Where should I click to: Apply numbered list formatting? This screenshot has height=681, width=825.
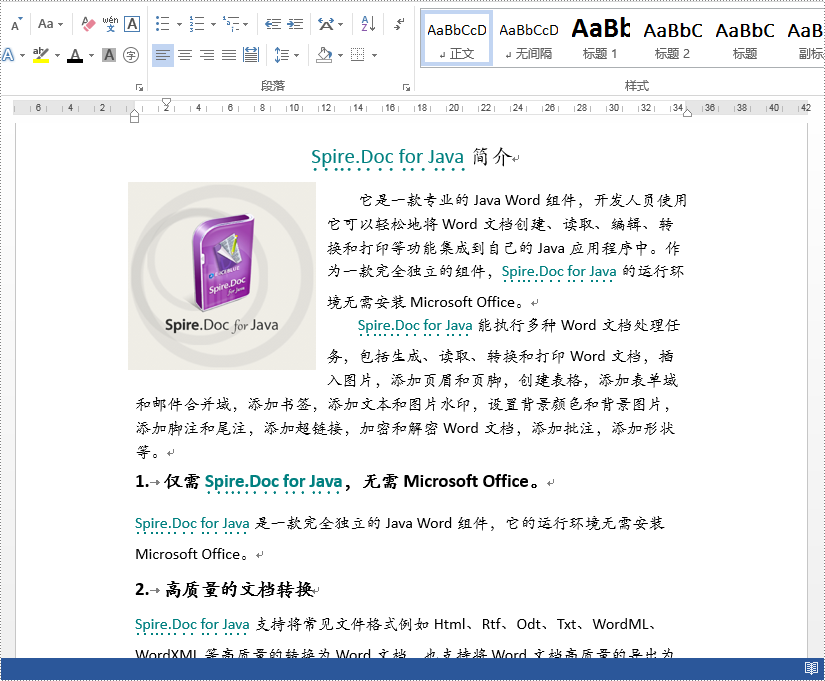pos(197,24)
